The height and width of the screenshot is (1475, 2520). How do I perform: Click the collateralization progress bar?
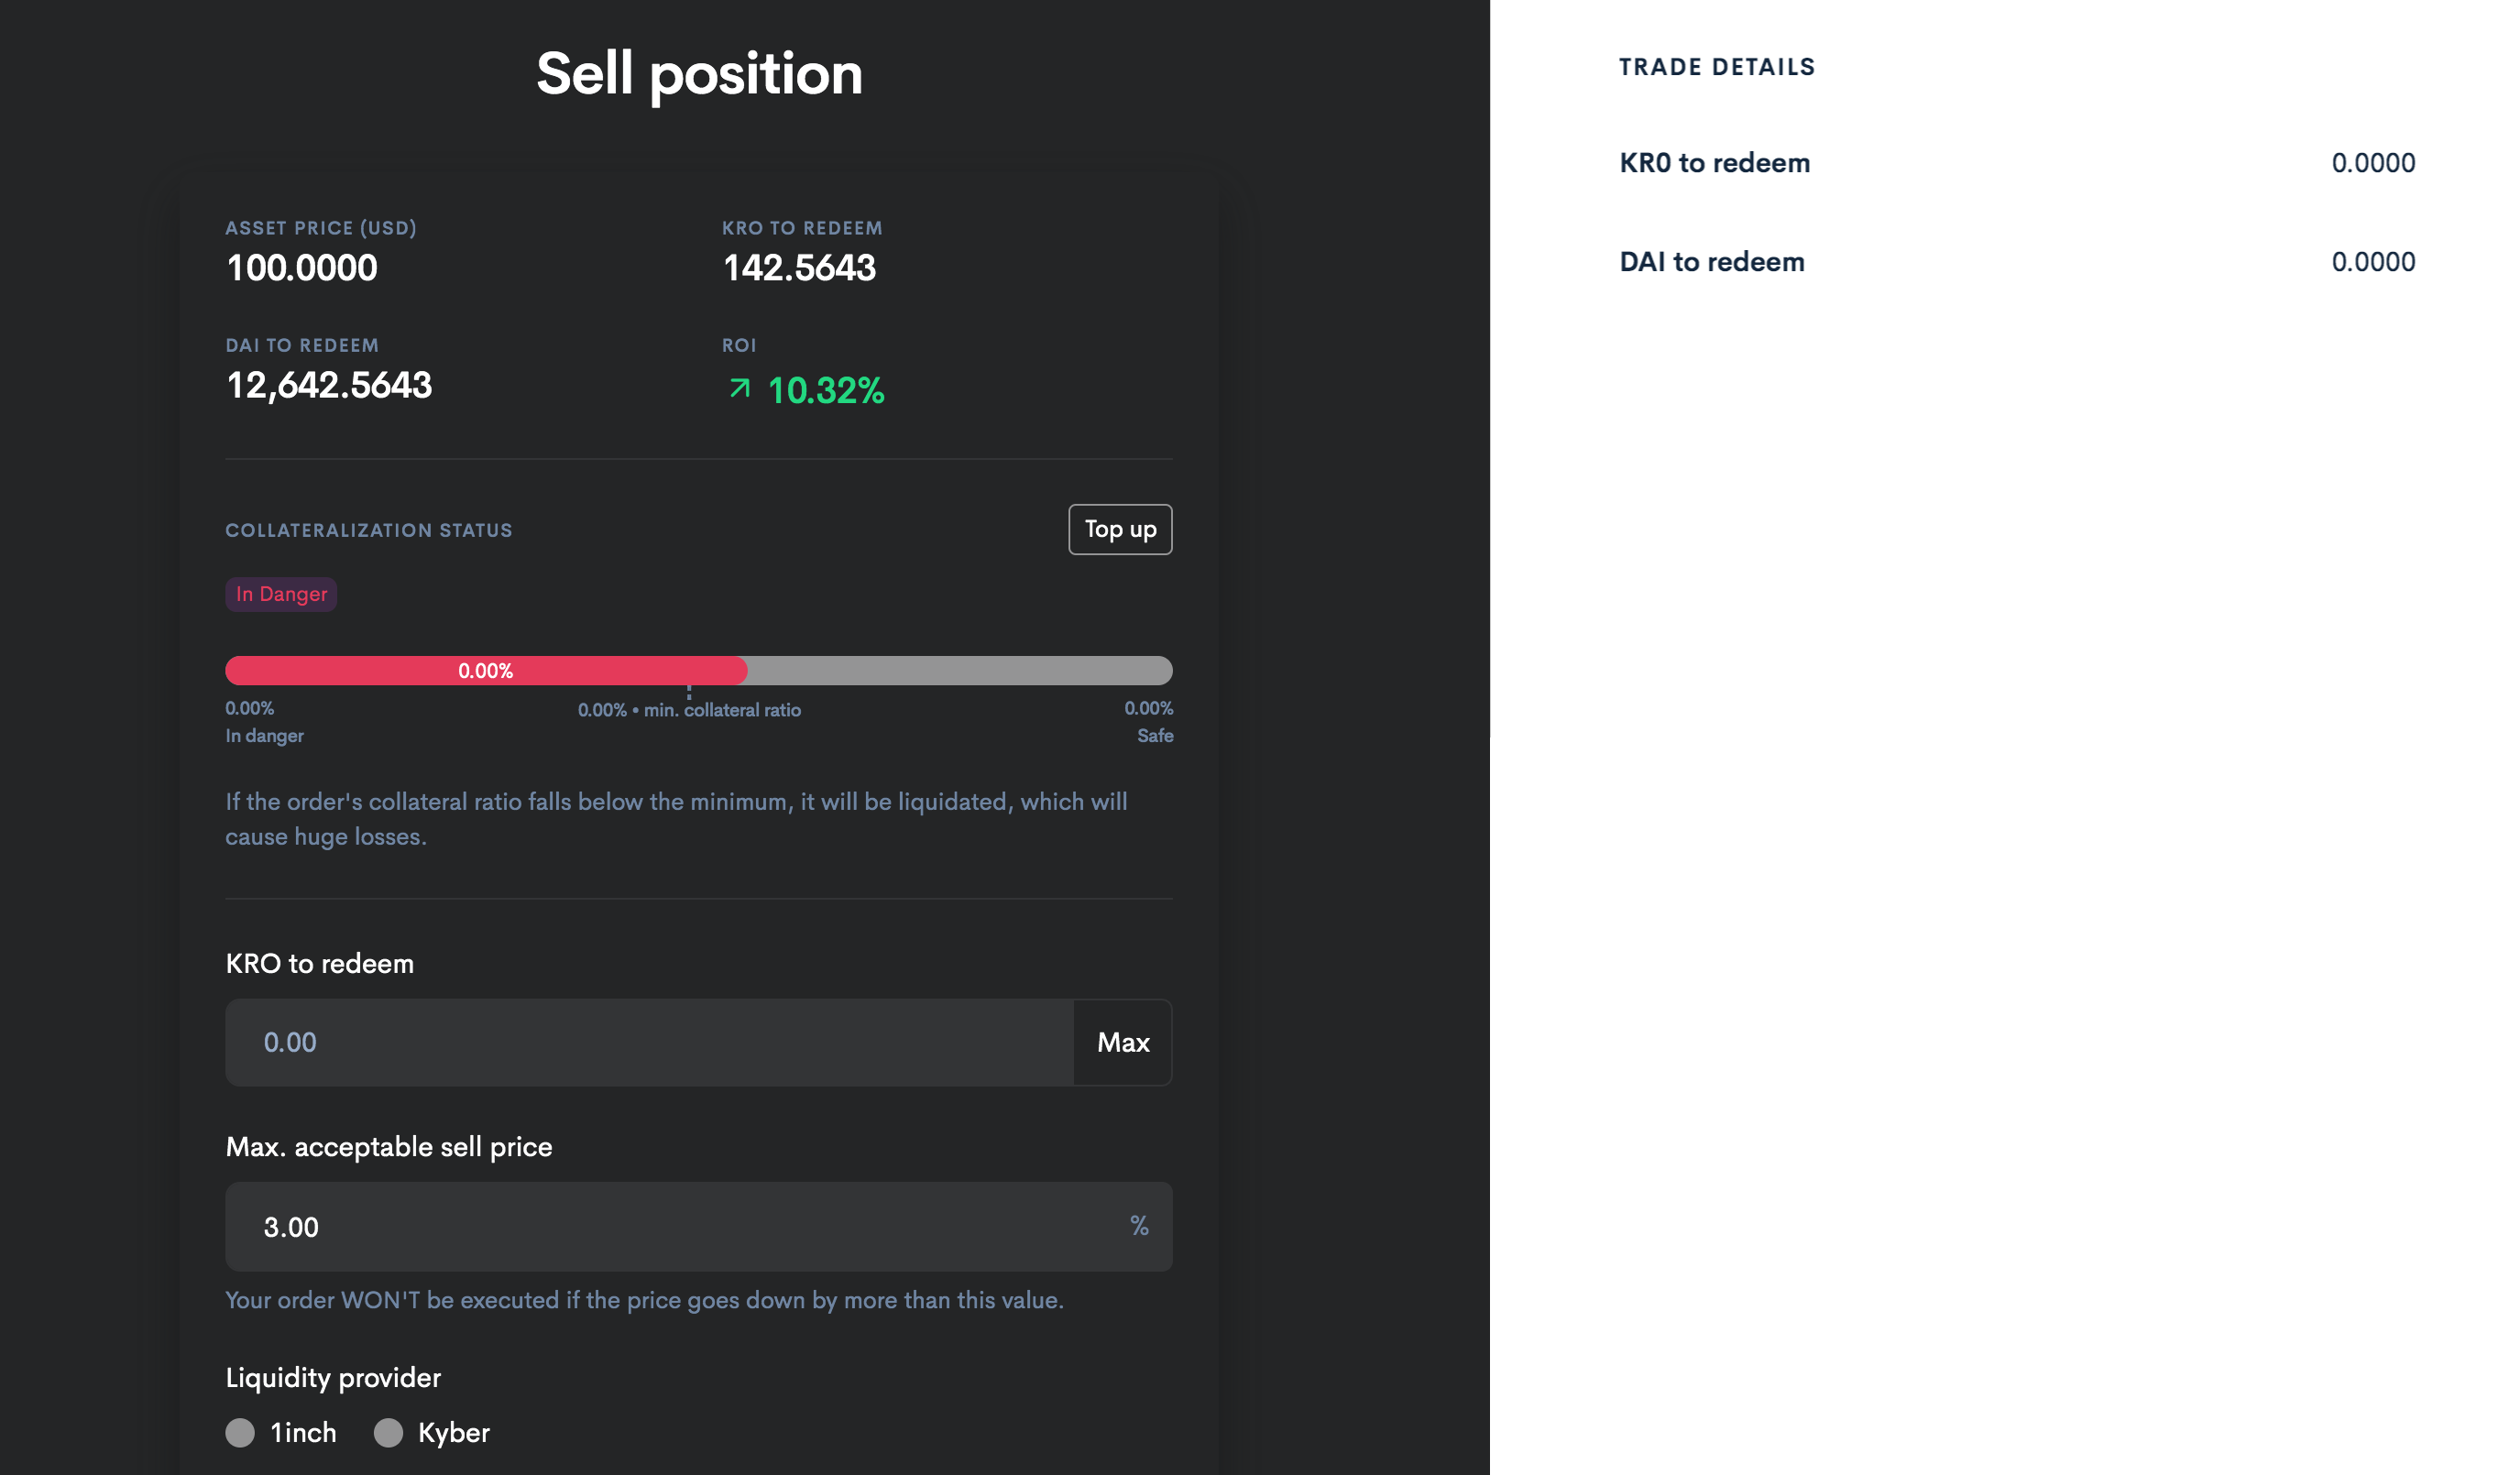(698, 670)
